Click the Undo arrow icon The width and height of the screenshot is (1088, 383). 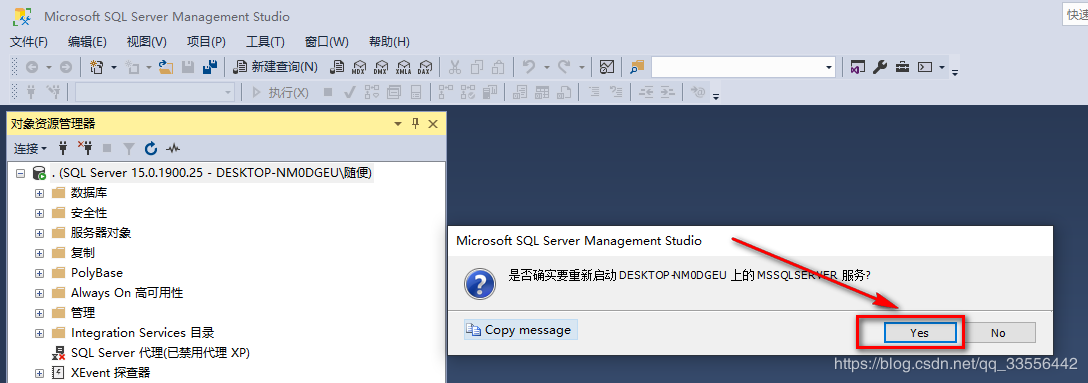pyautogui.click(x=529, y=67)
